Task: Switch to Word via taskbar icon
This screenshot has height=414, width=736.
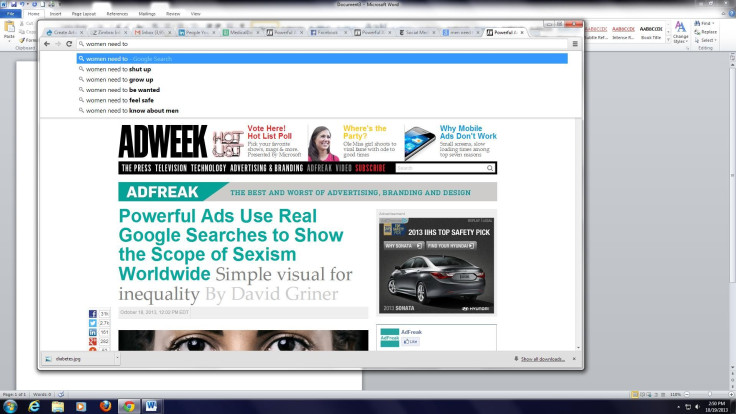Action: [151, 406]
